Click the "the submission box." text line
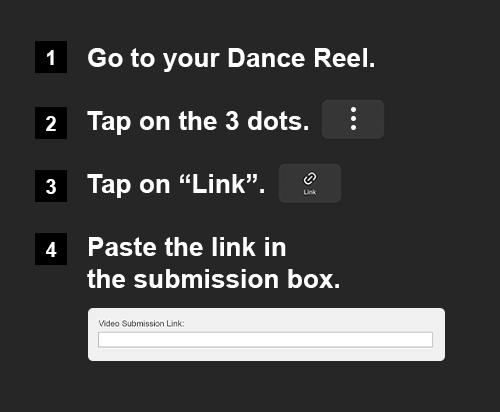This screenshot has height=412, width=500. pos(214,279)
